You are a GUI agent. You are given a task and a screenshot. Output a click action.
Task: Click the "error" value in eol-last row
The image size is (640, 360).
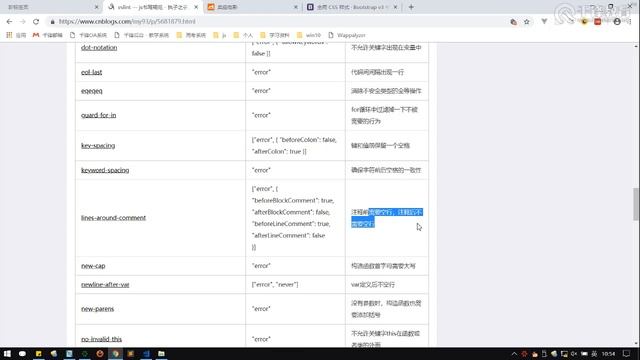click(x=261, y=72)
